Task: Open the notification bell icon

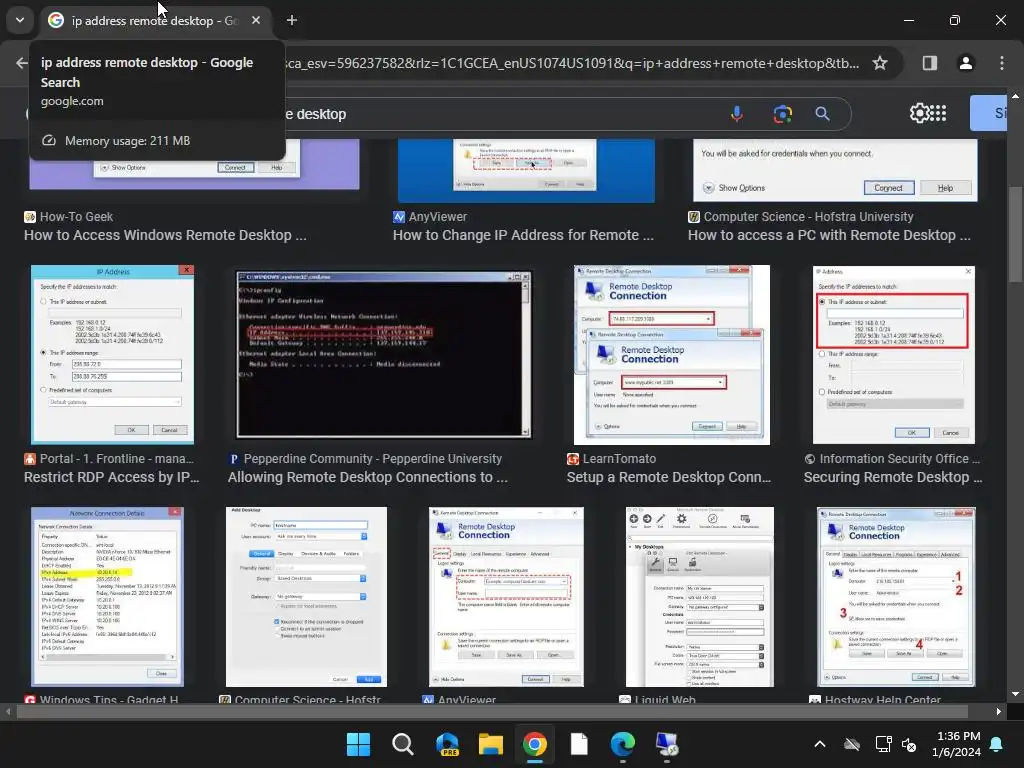Action: tap(997, 744)
